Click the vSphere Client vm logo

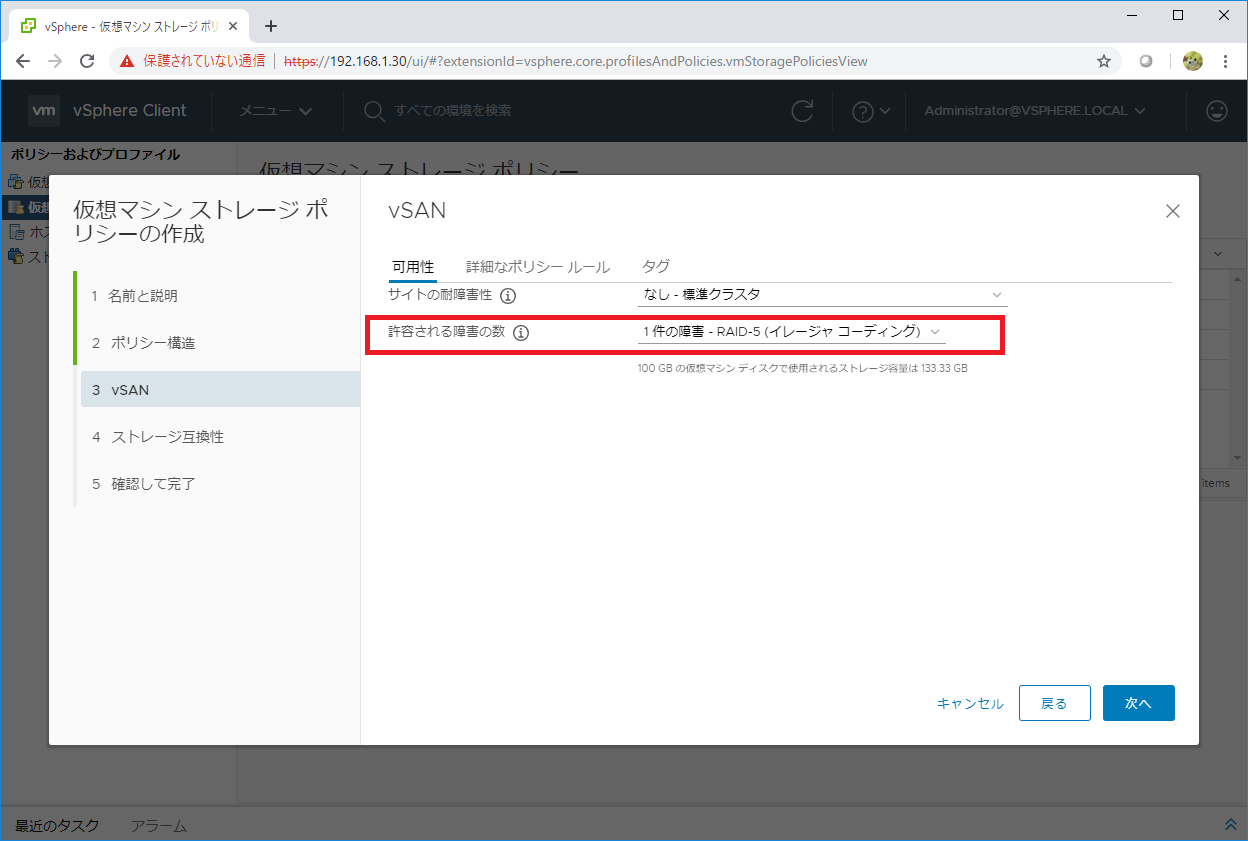pyautogui.click(x=43, y=111)
